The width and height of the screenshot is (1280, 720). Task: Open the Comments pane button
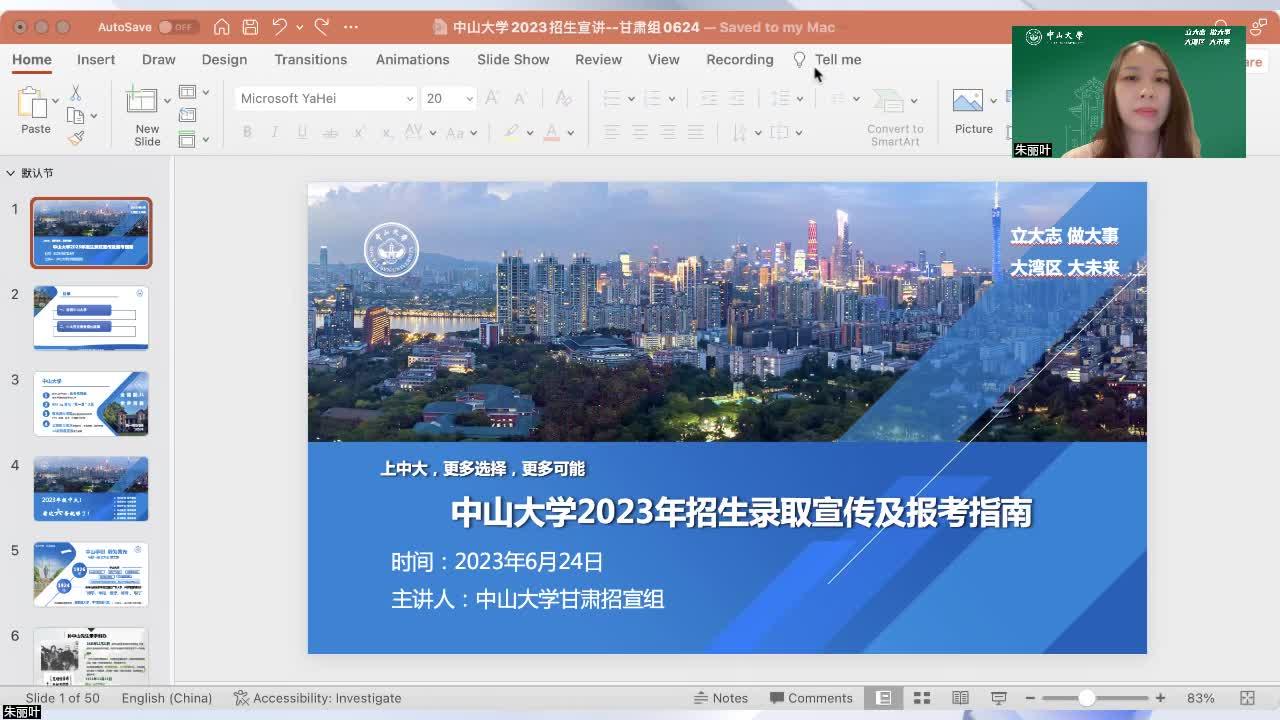point(811,698)
